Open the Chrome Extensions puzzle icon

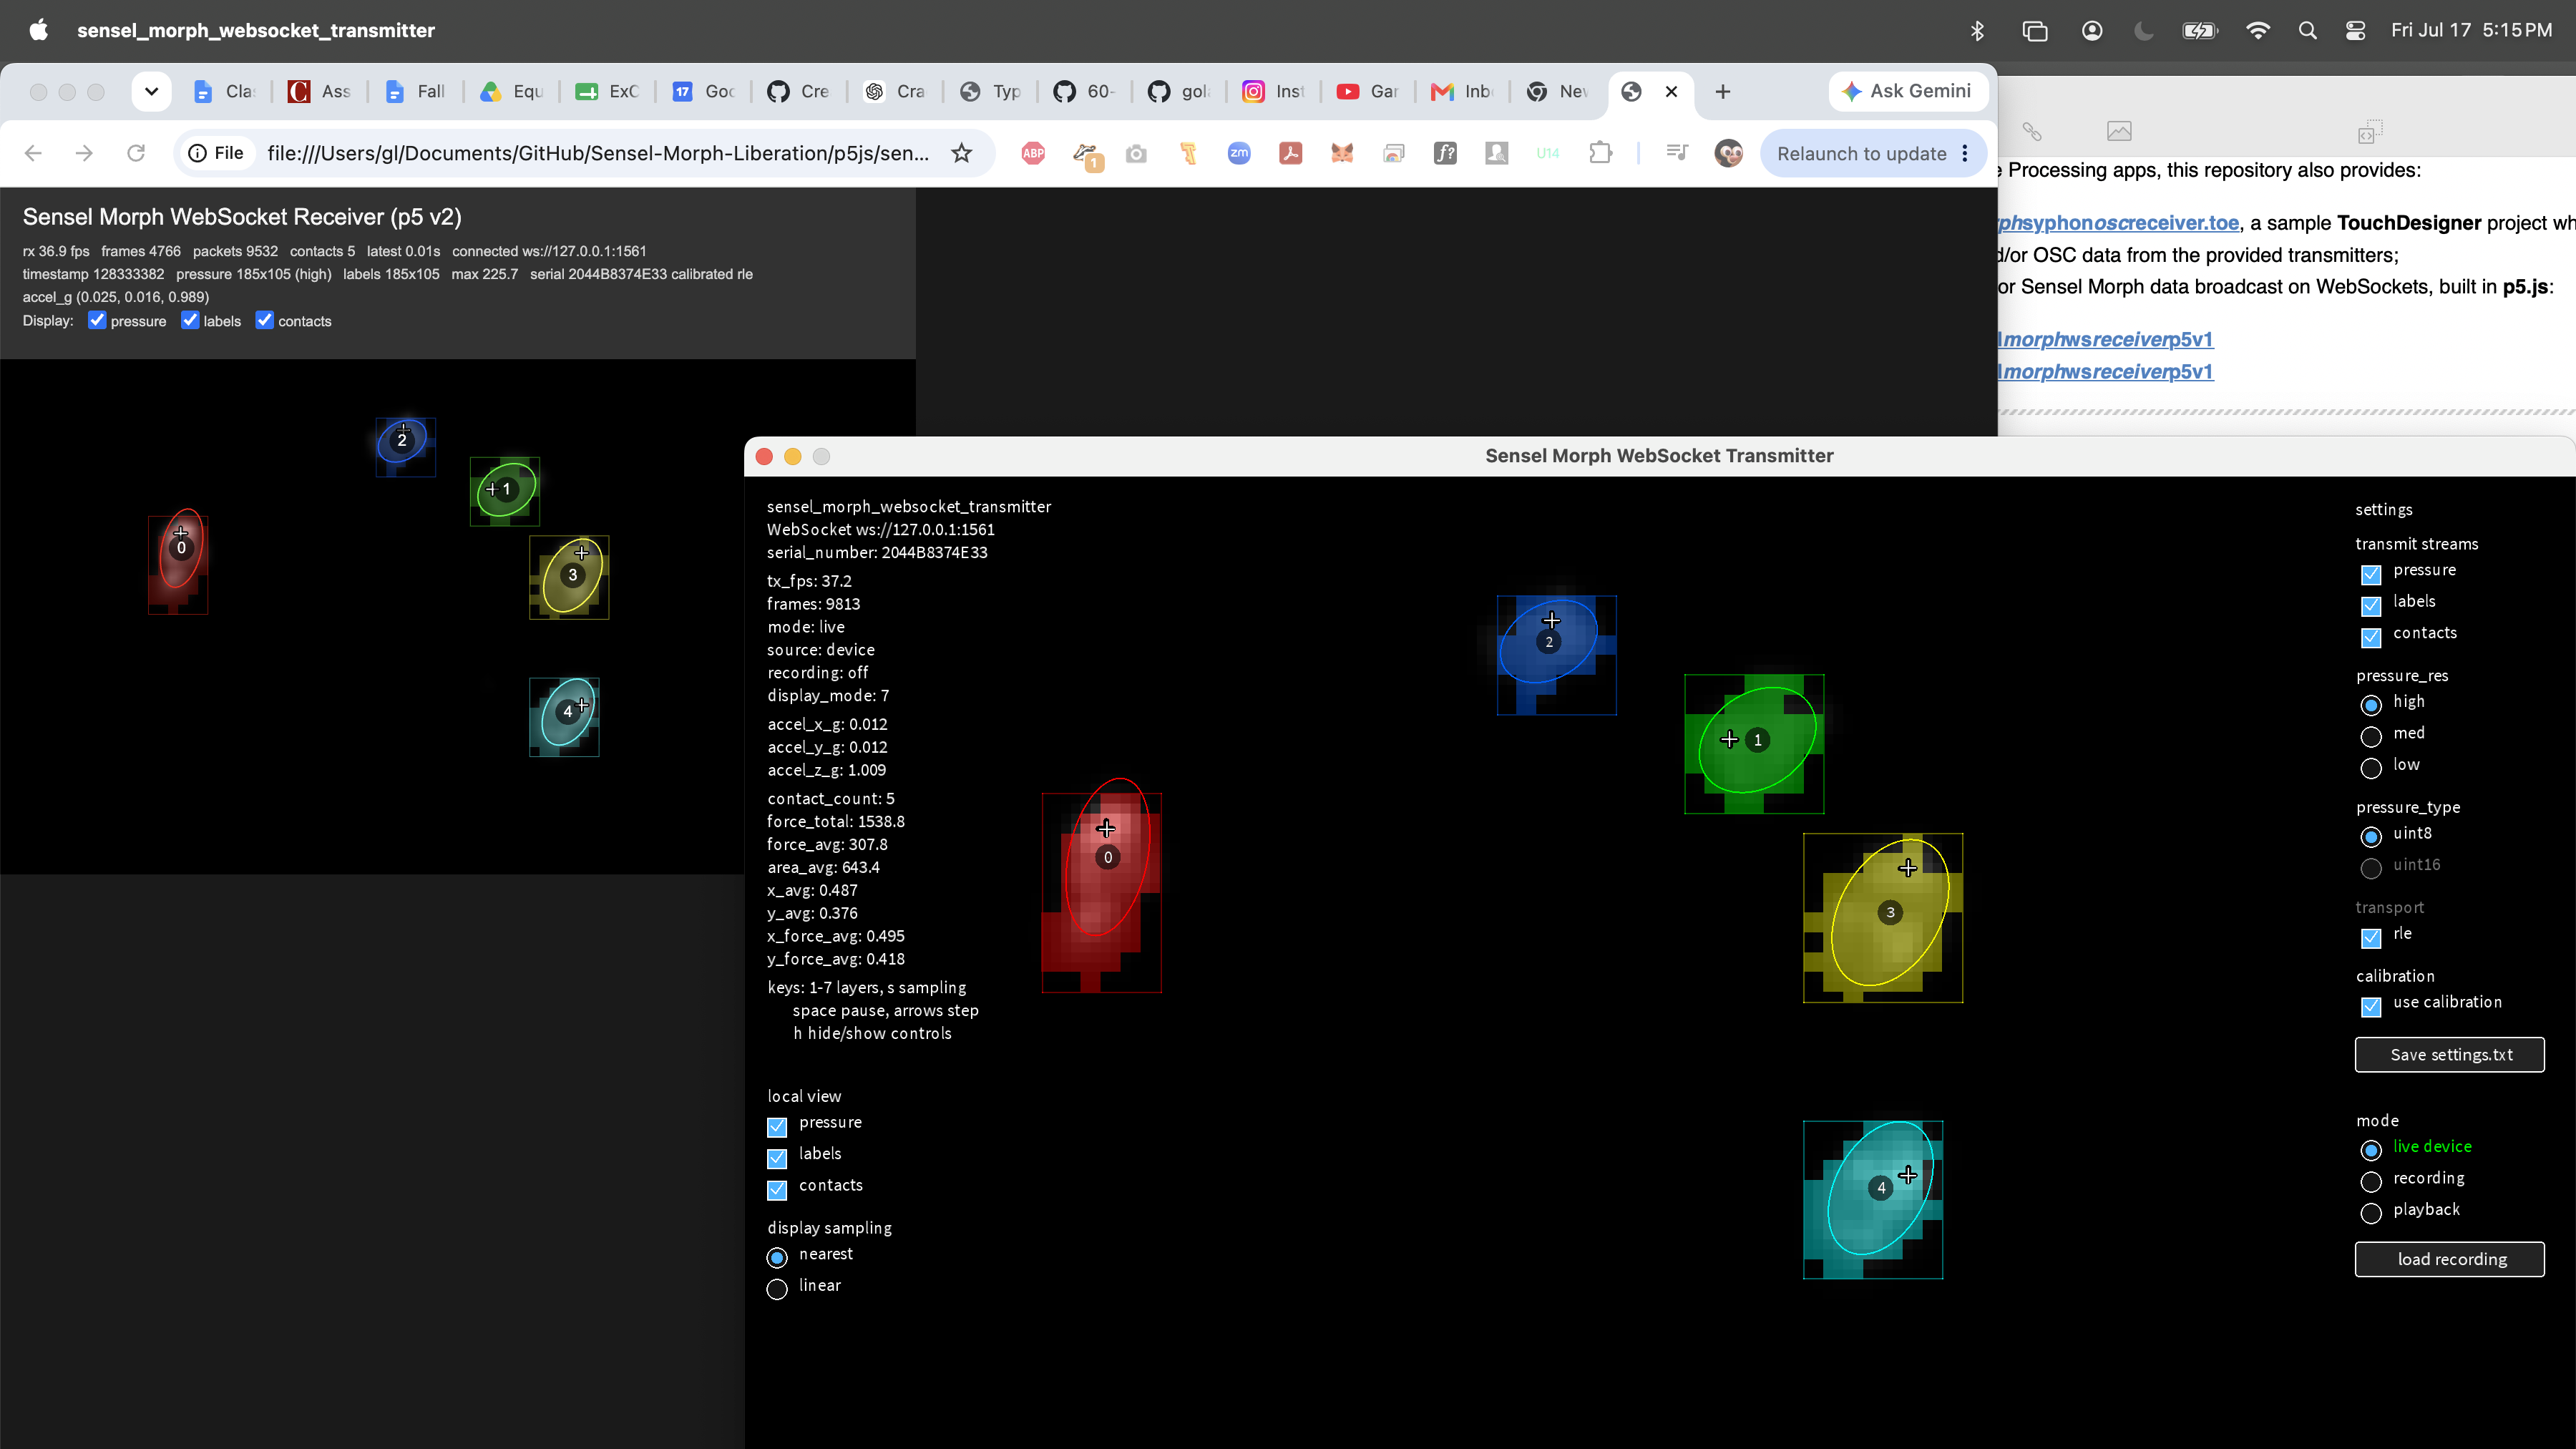pos(1600,153)
